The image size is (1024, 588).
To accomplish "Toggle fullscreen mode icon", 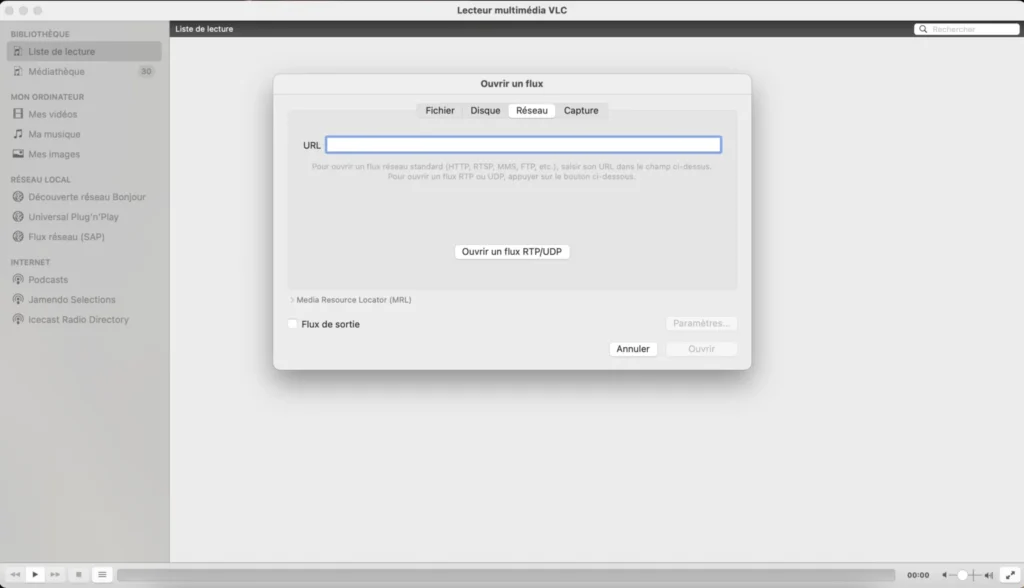I will 1010,575.
